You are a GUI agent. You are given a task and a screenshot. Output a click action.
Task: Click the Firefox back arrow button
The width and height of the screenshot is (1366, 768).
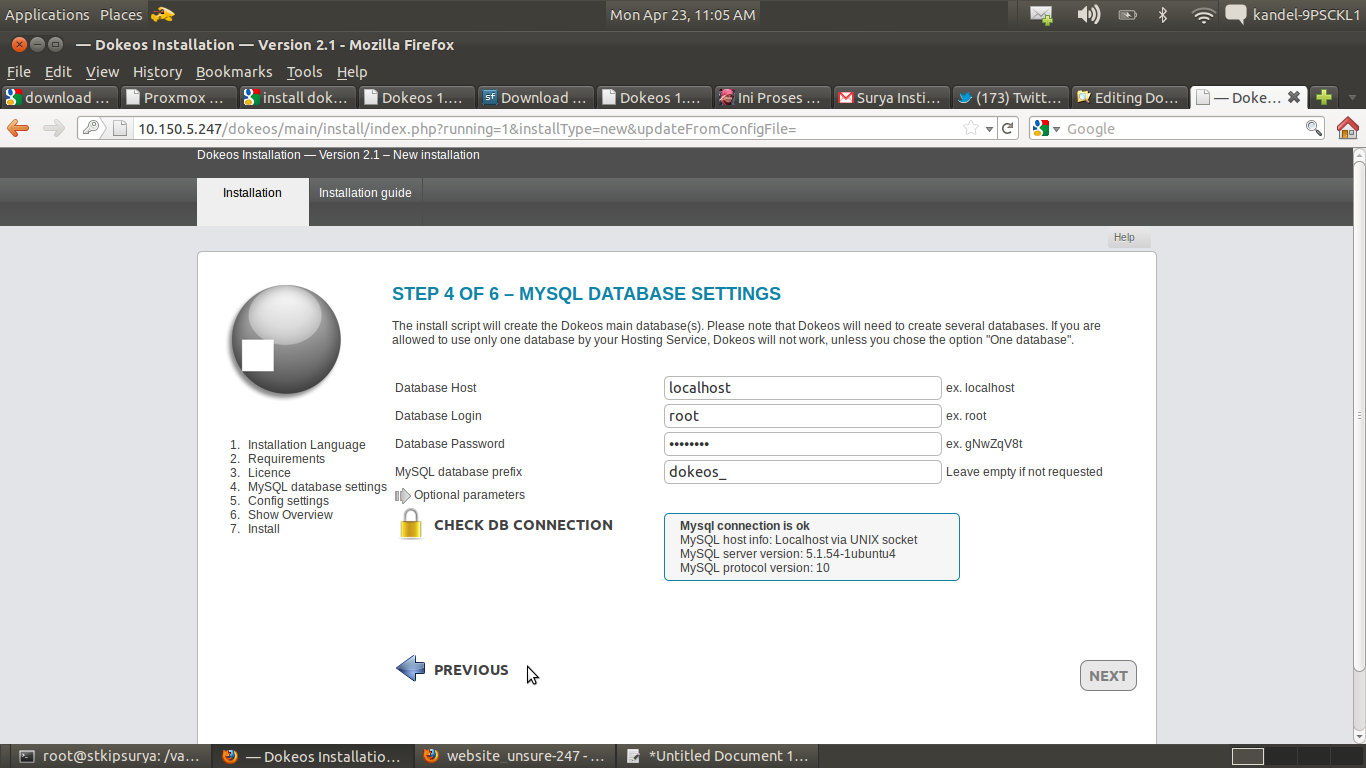[18, 128]
